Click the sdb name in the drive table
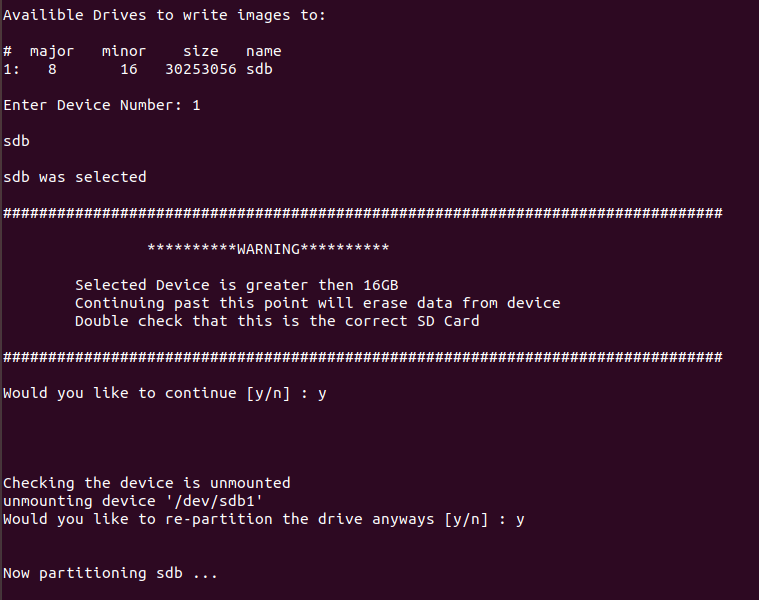 [259, 69]
